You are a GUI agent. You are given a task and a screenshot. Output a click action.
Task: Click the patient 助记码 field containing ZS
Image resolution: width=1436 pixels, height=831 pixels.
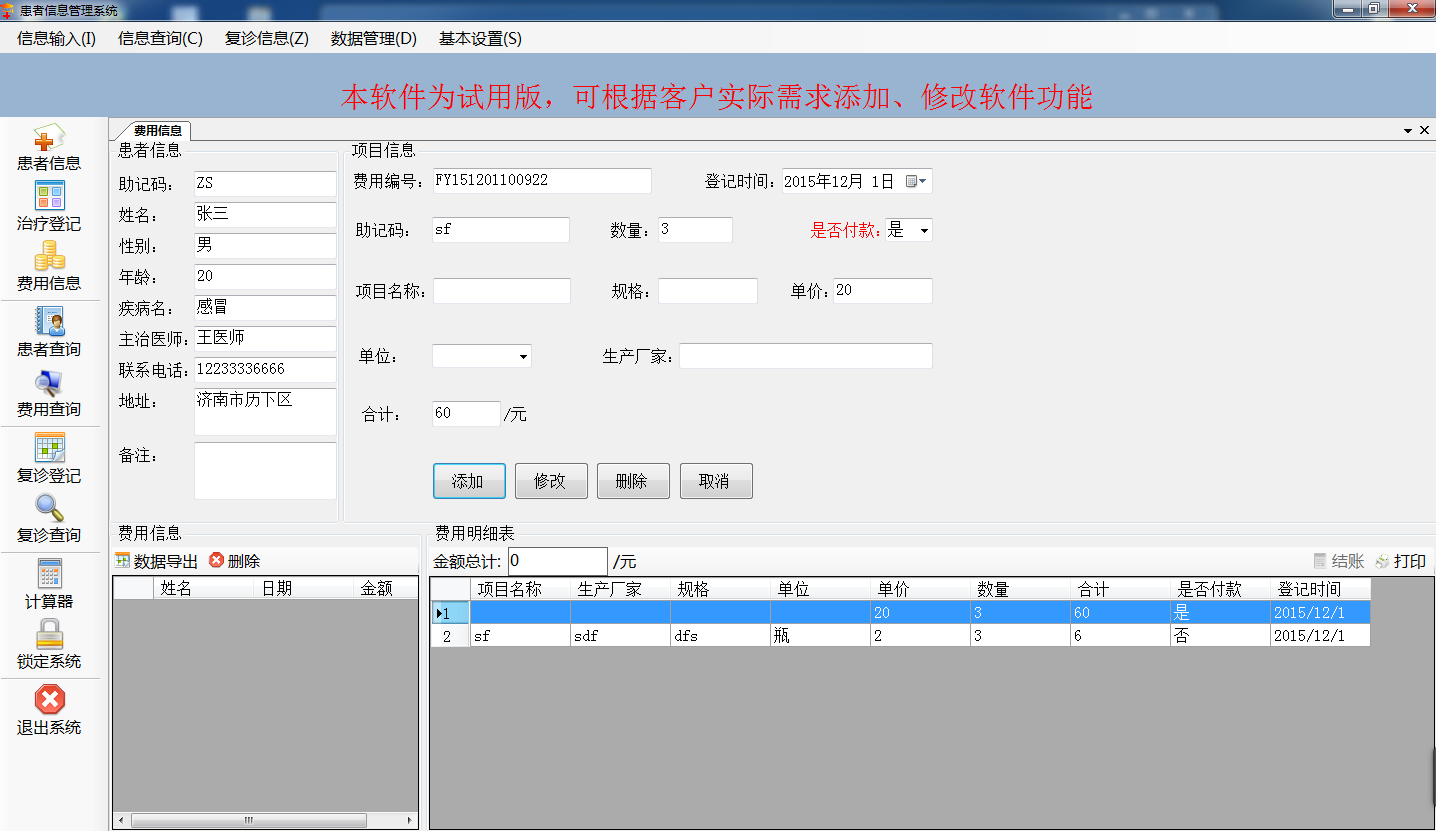coord(265,183)
